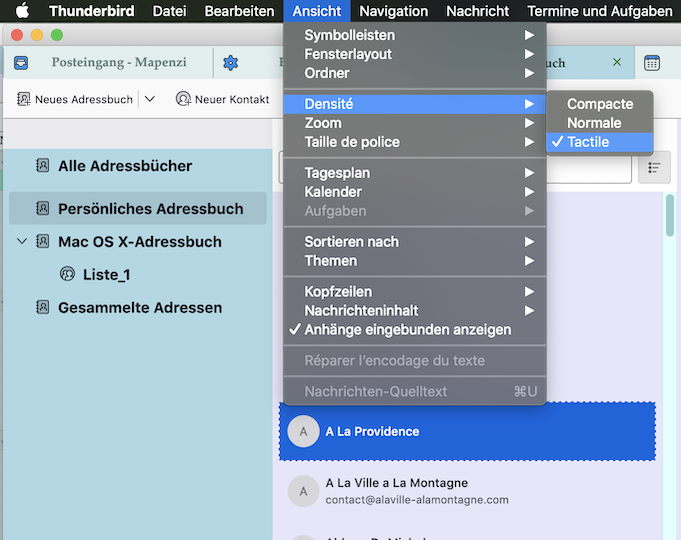The height and width of the screenshot is (540, 681).
Task: Open the Nachricht menu
Action: 477,11
